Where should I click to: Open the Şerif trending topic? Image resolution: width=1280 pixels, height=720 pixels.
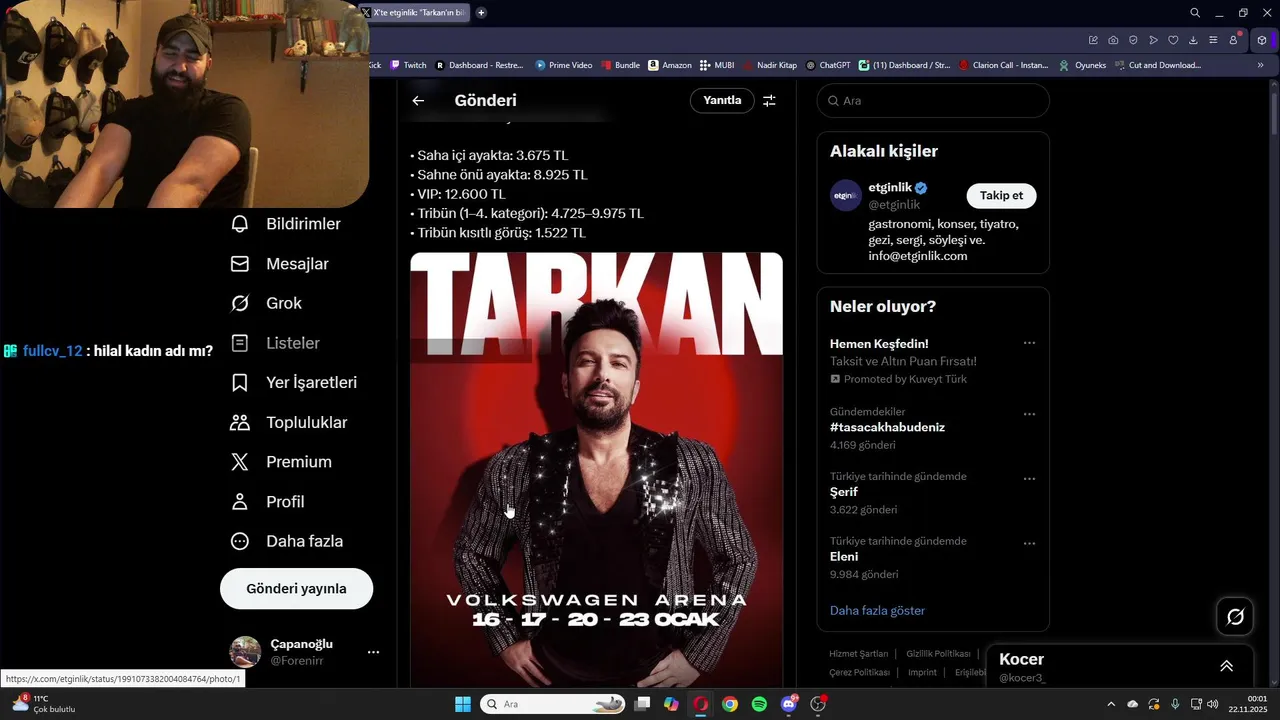point(843,492)
